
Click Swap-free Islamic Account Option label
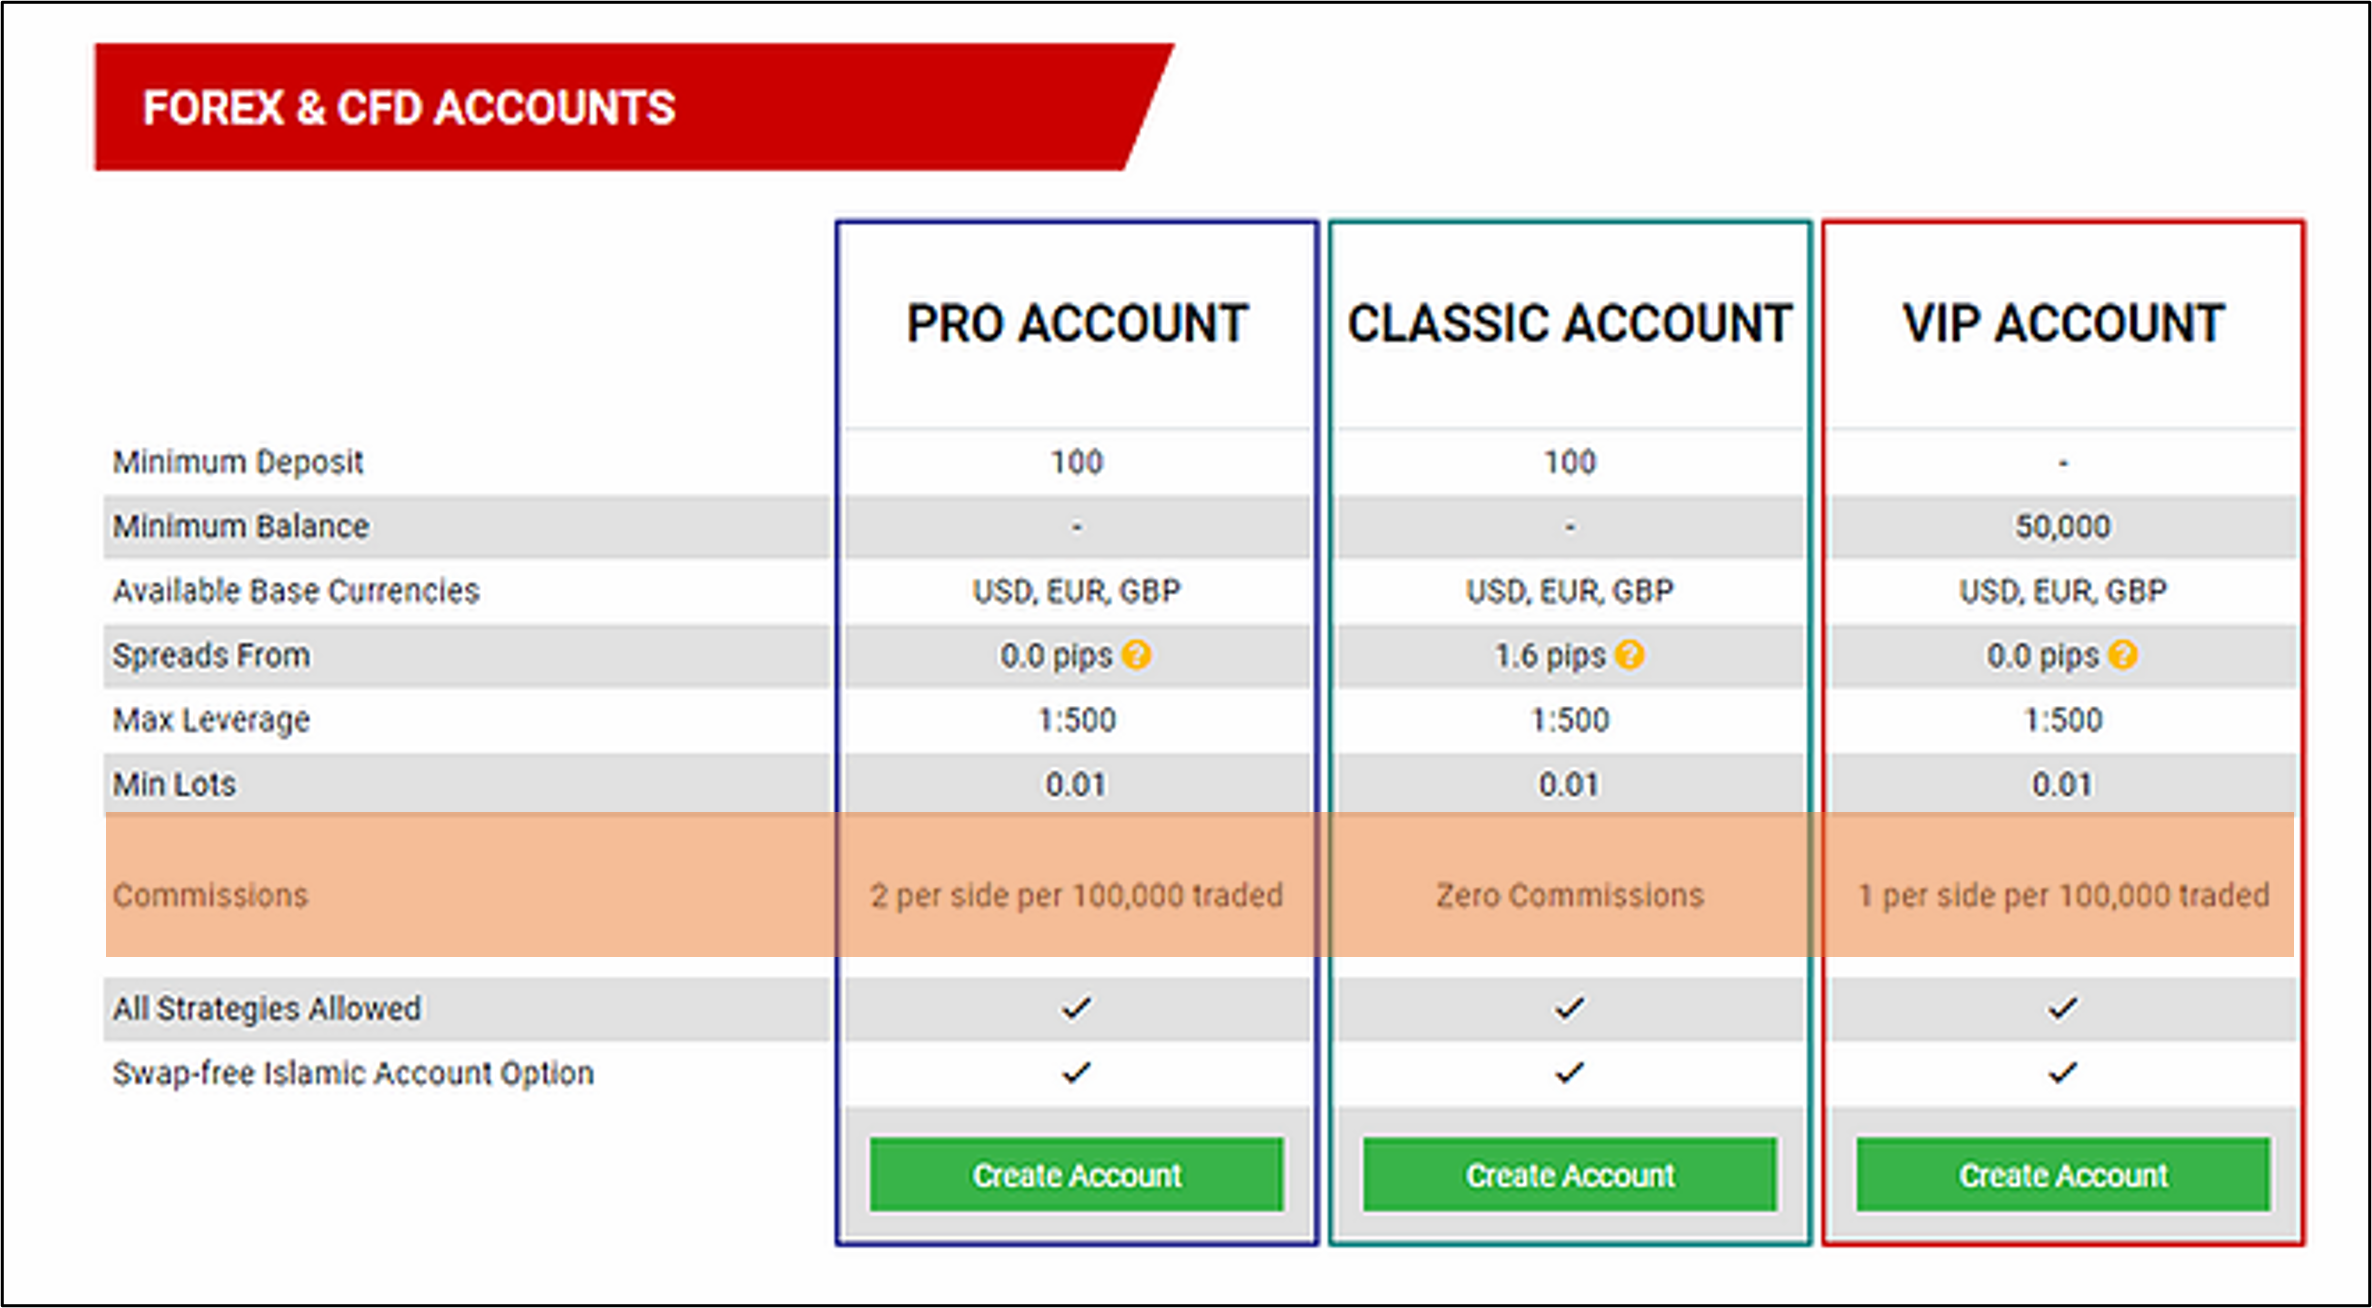pyautogui.click(x=353, y=1073)
